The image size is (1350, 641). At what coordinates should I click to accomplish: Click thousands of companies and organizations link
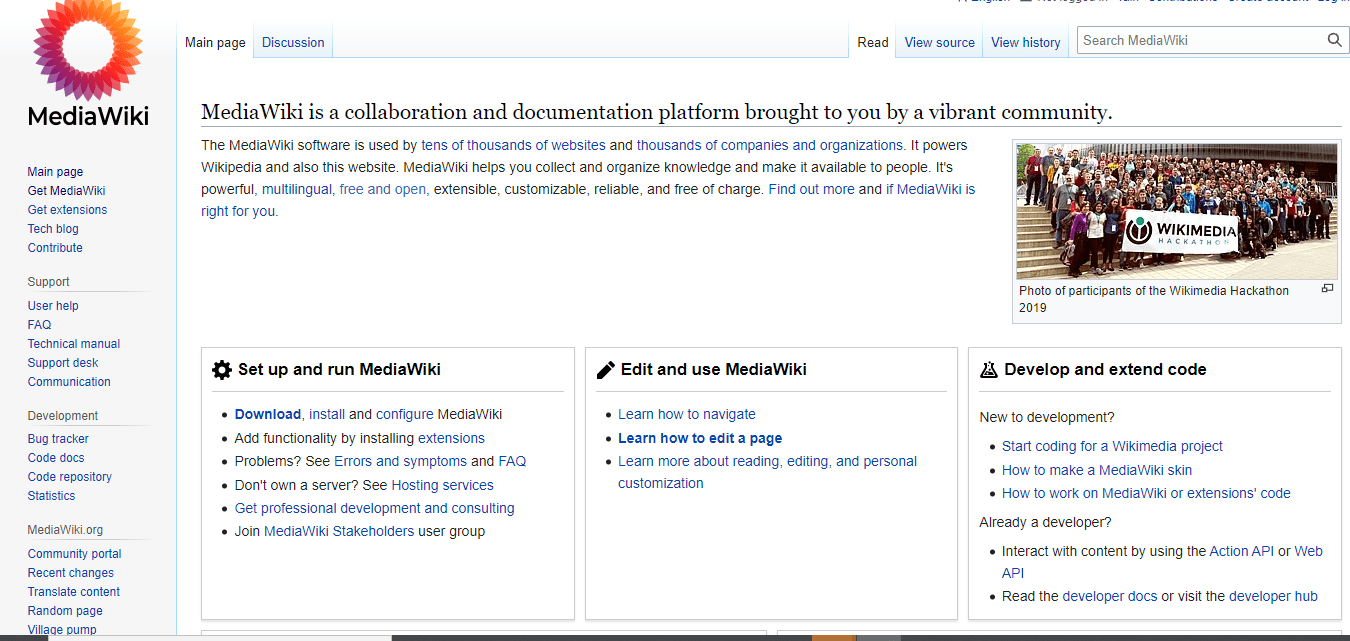pos(770,145)
